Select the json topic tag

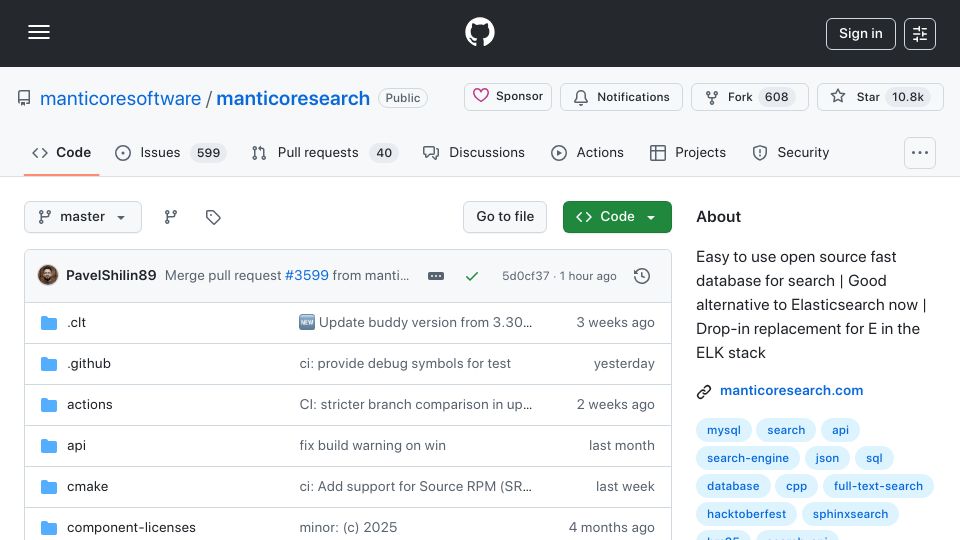coord(827,459)
